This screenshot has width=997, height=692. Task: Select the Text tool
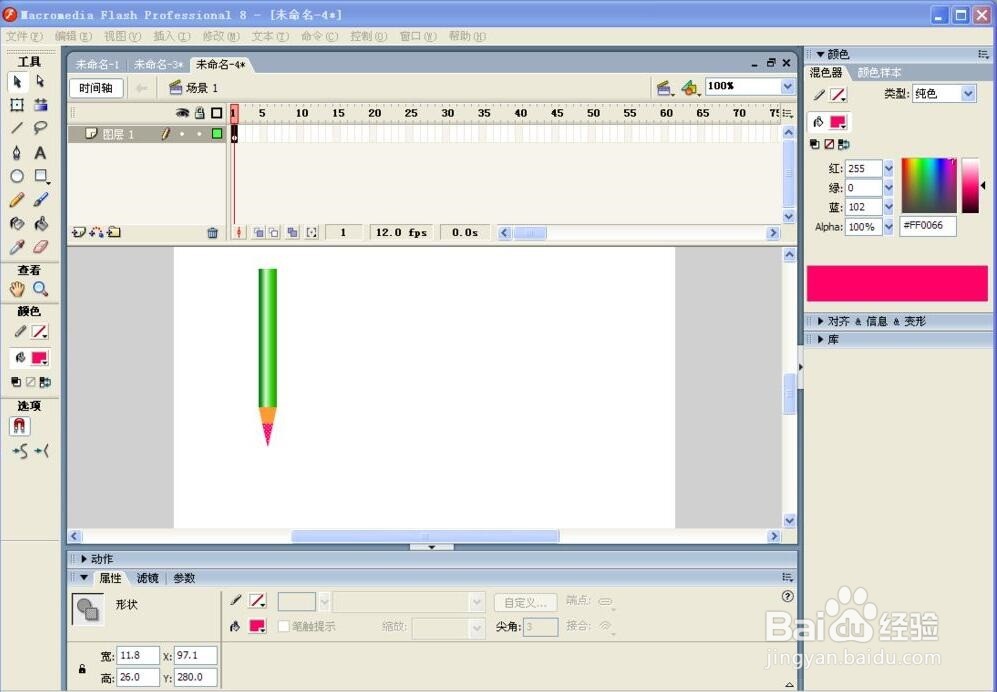tap(41, 153)
